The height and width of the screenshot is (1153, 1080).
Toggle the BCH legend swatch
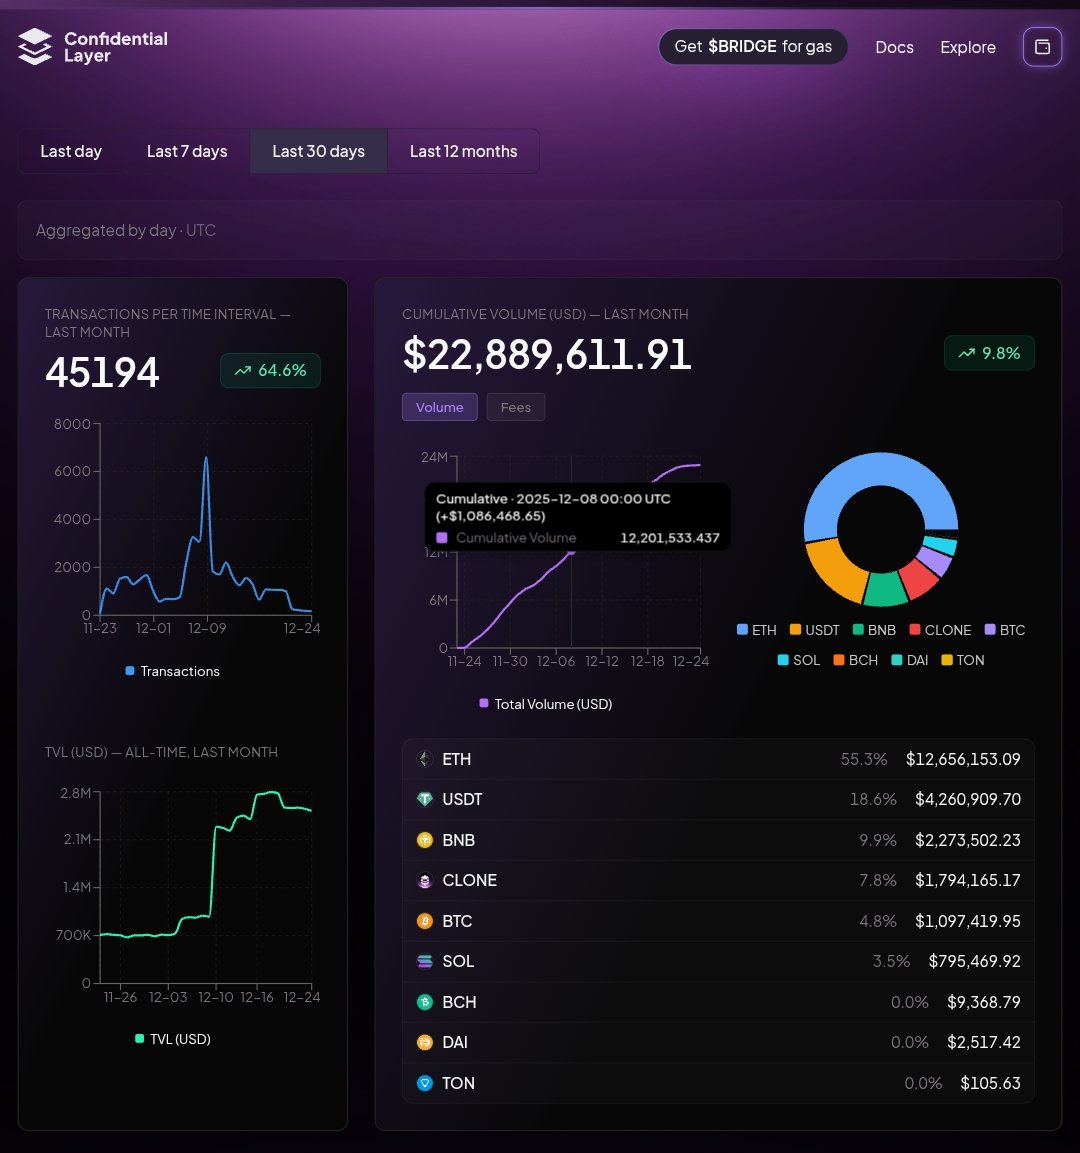point(838,660)
